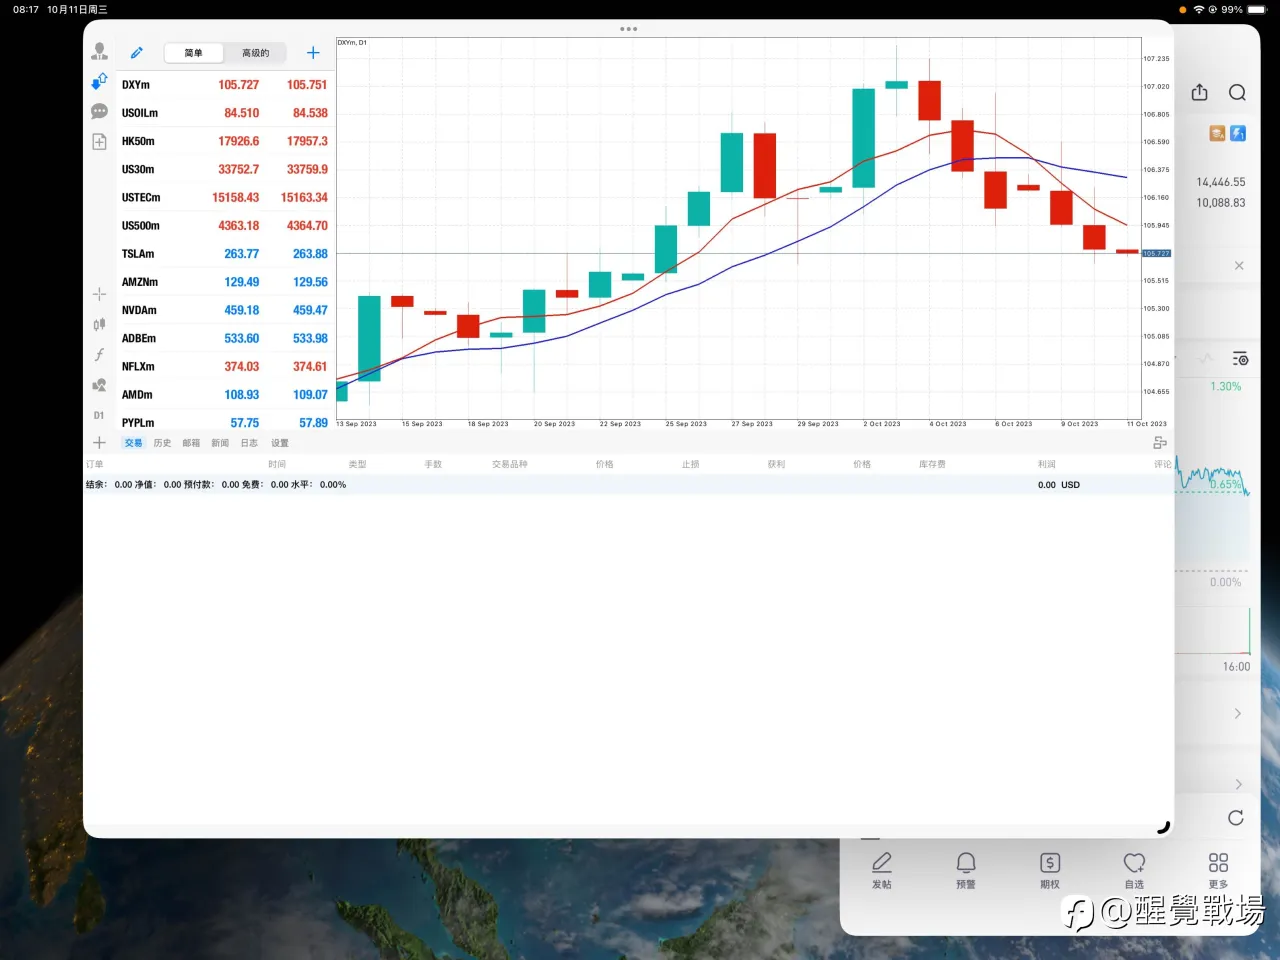Open the 交易 tab
1280x960 pixels.
click(133, 443)
